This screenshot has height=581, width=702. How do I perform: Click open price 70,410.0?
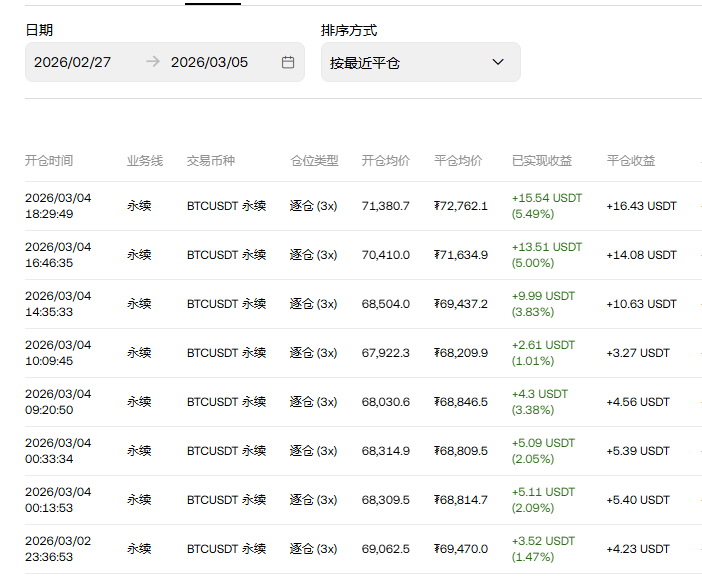385,255
